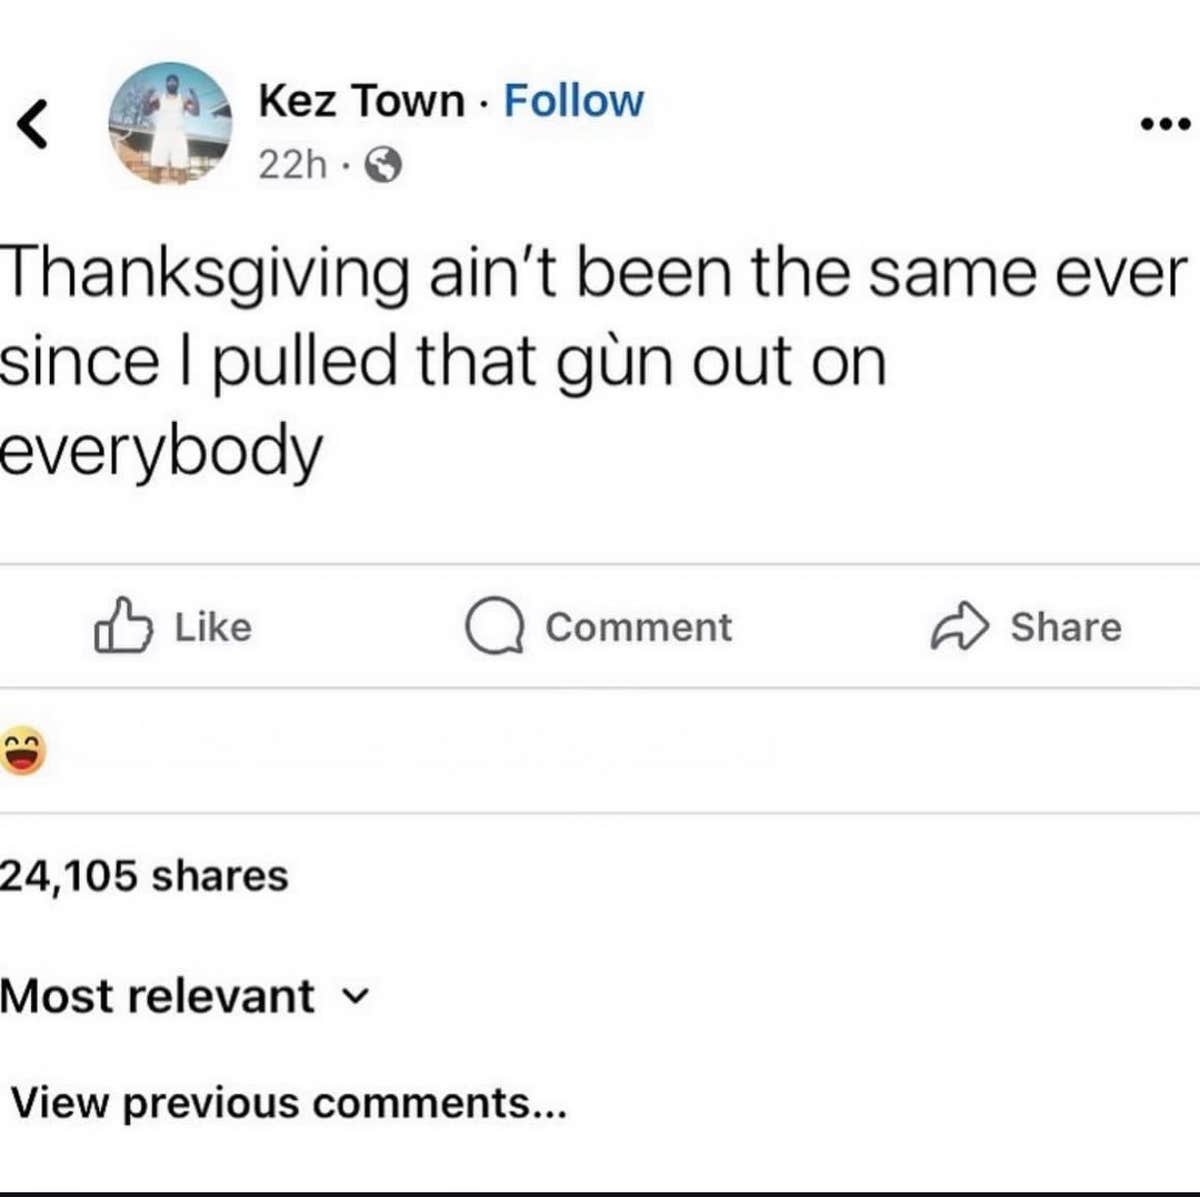Click the post text to expand it
Screen dimensions: 1200x1197
point(500,358)
